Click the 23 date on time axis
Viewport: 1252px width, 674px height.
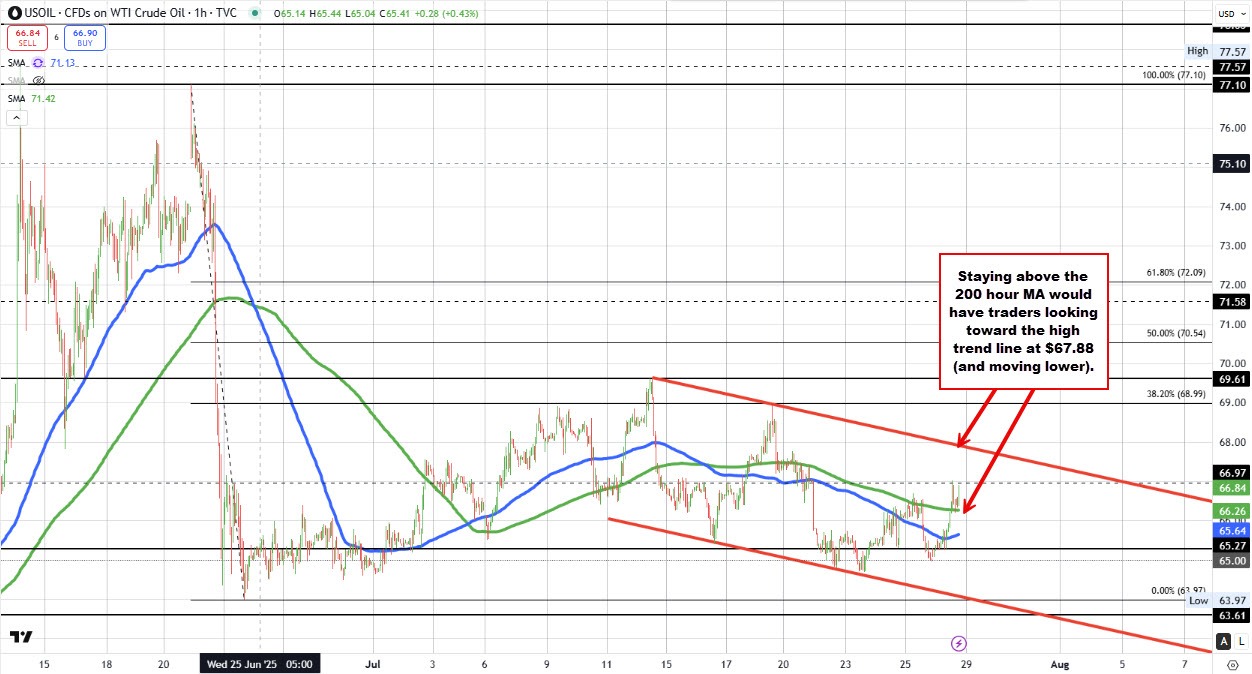[845, 663]
